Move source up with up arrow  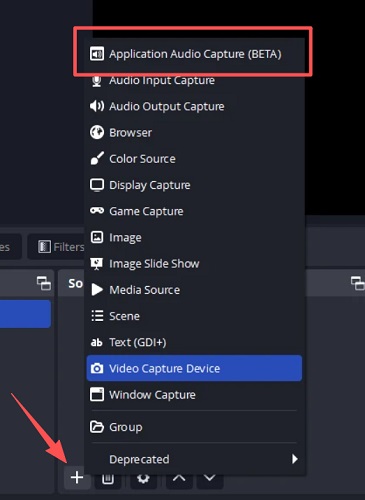click(179, 478)
